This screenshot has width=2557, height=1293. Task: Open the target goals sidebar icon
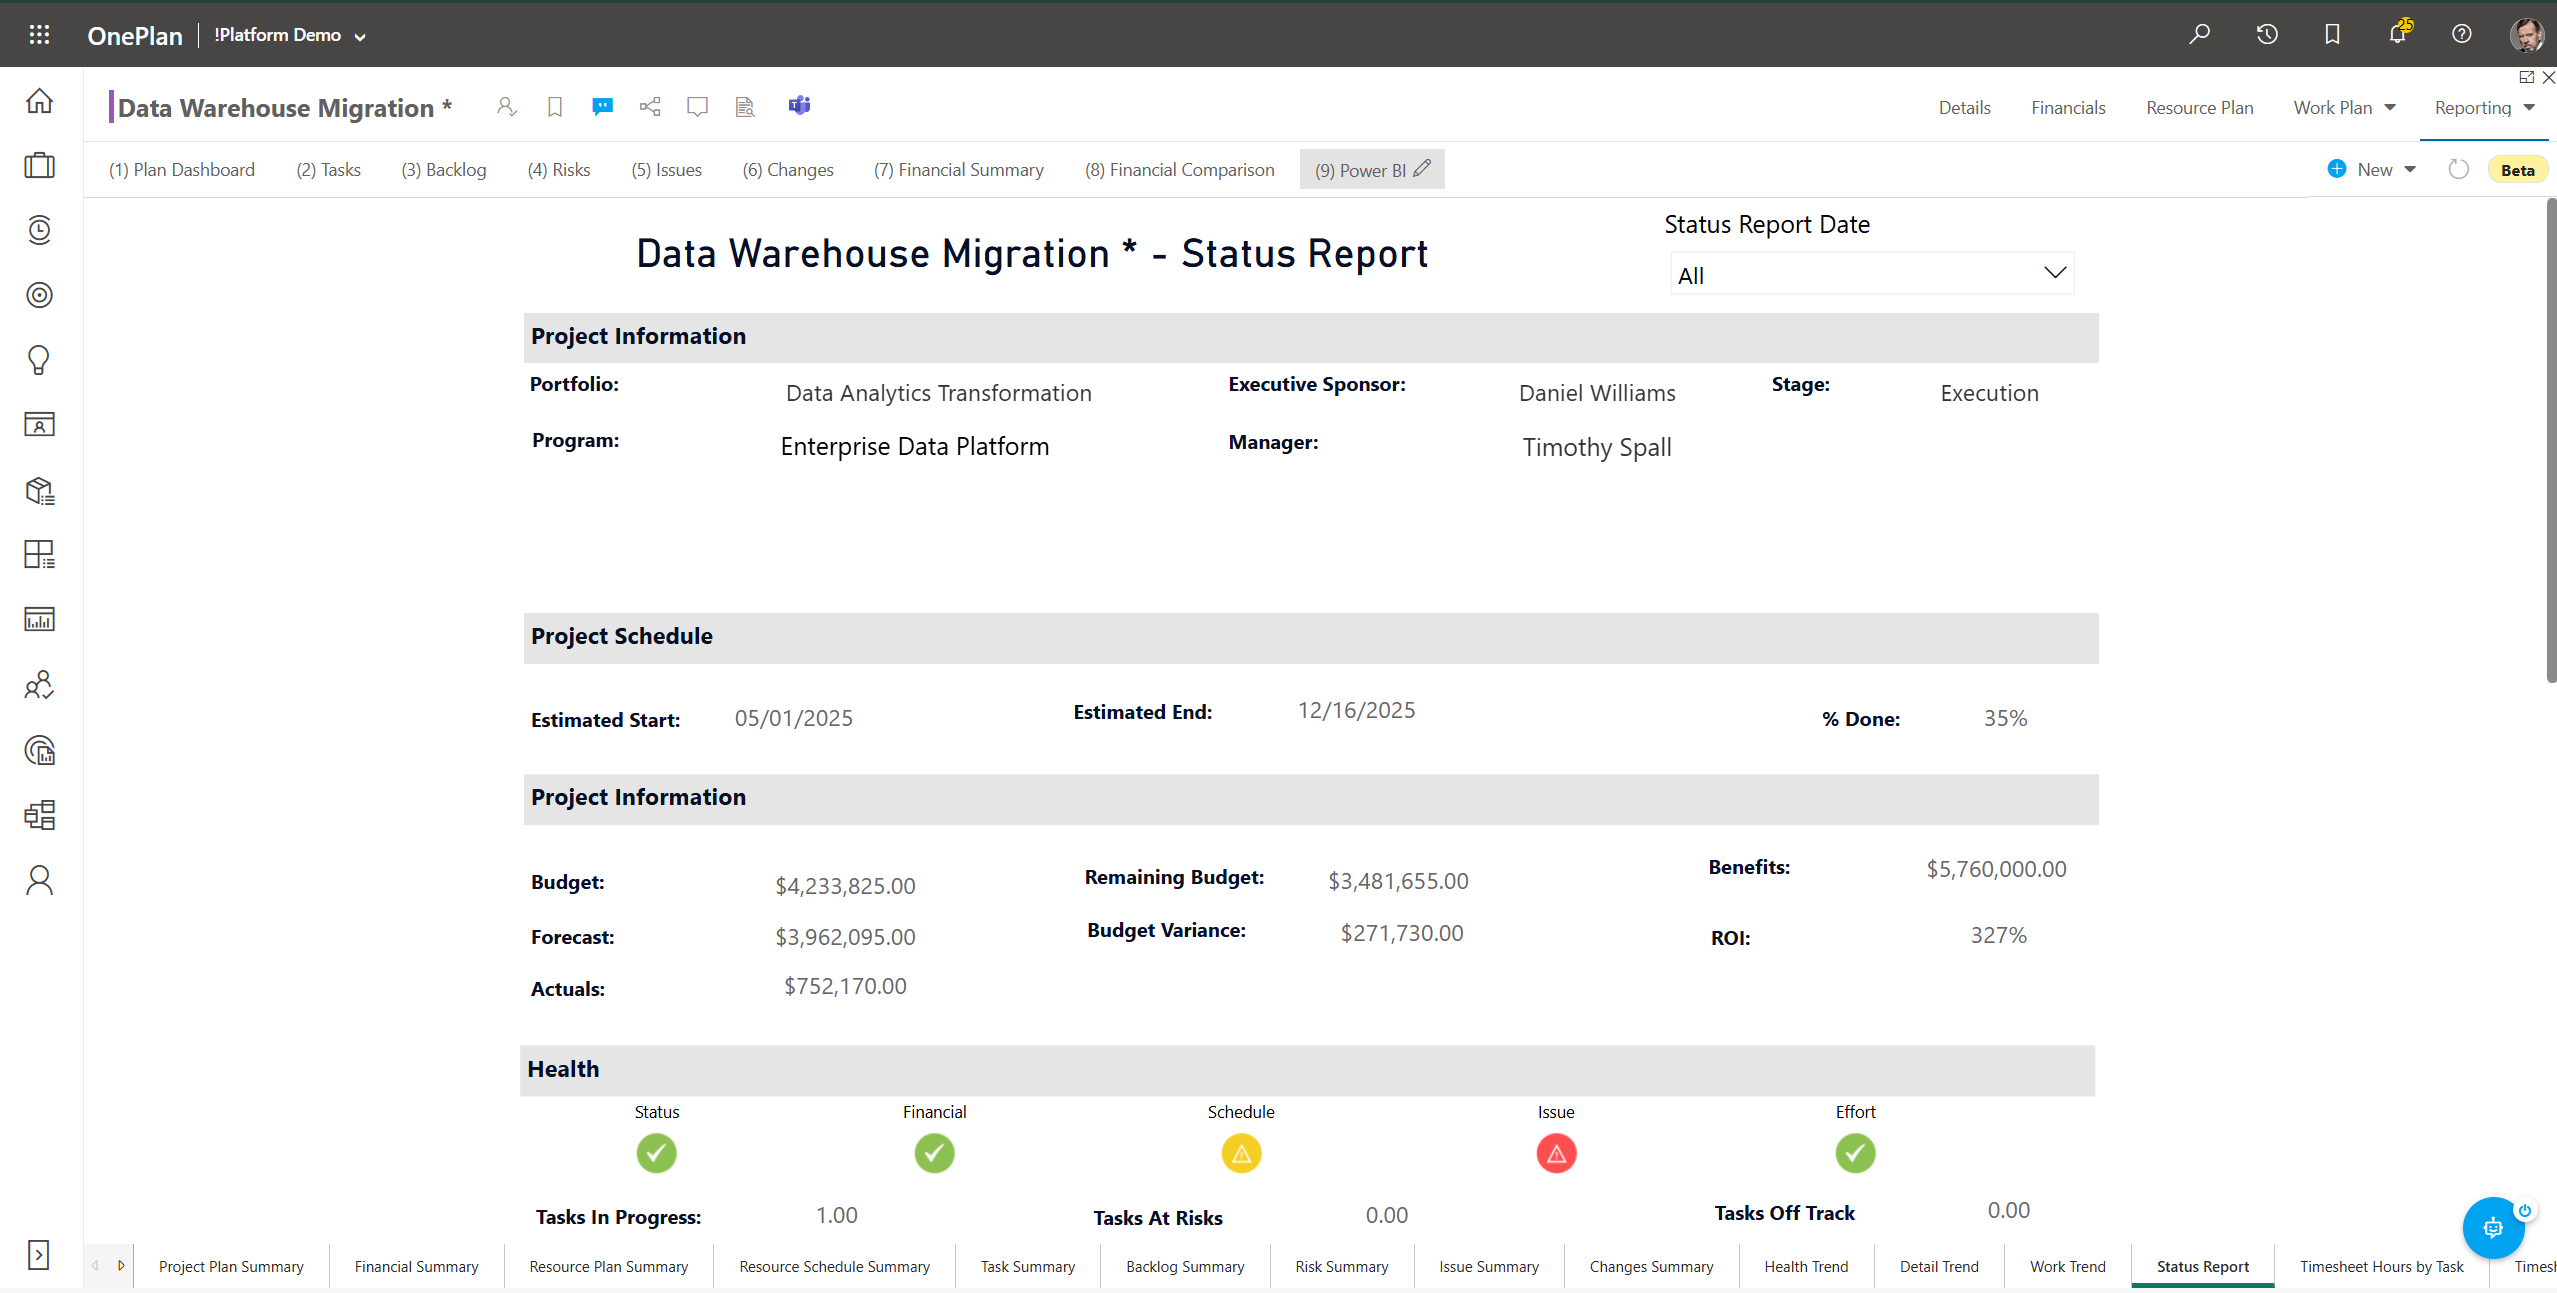click(39, 295)
